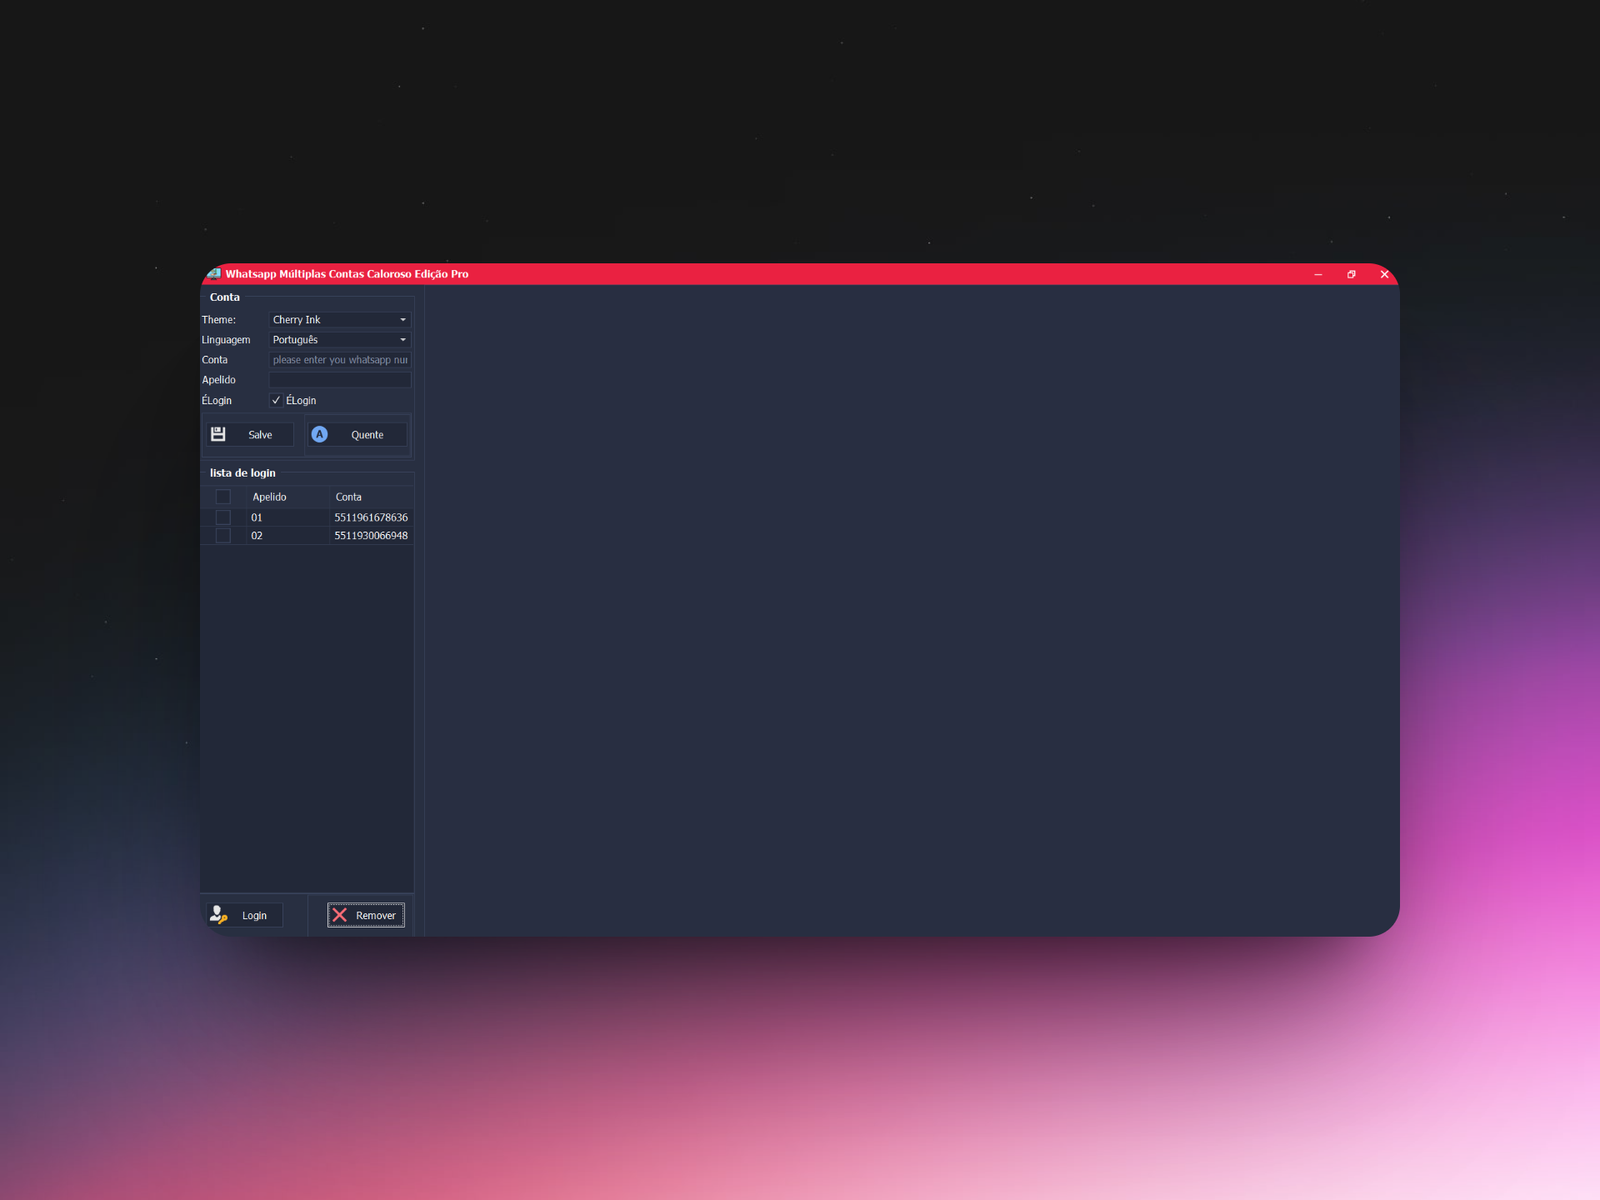Click into the Apelido text field
1600x1200 pixels.
tap(339, 380)
